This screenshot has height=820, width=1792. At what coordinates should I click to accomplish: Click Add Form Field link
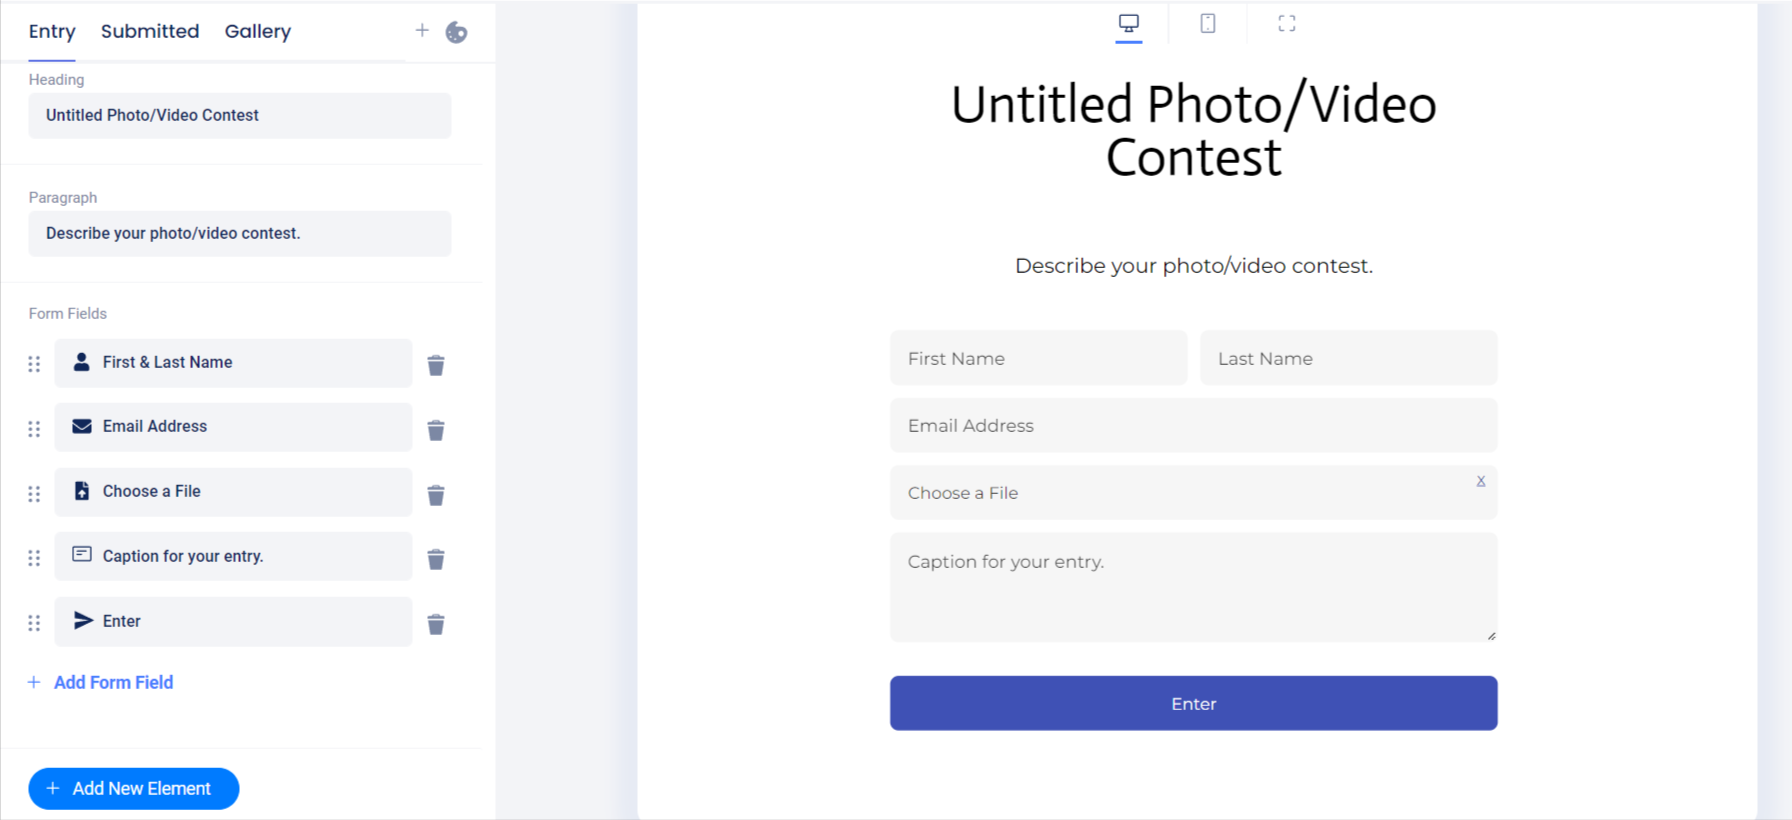[x=113, y=682]
